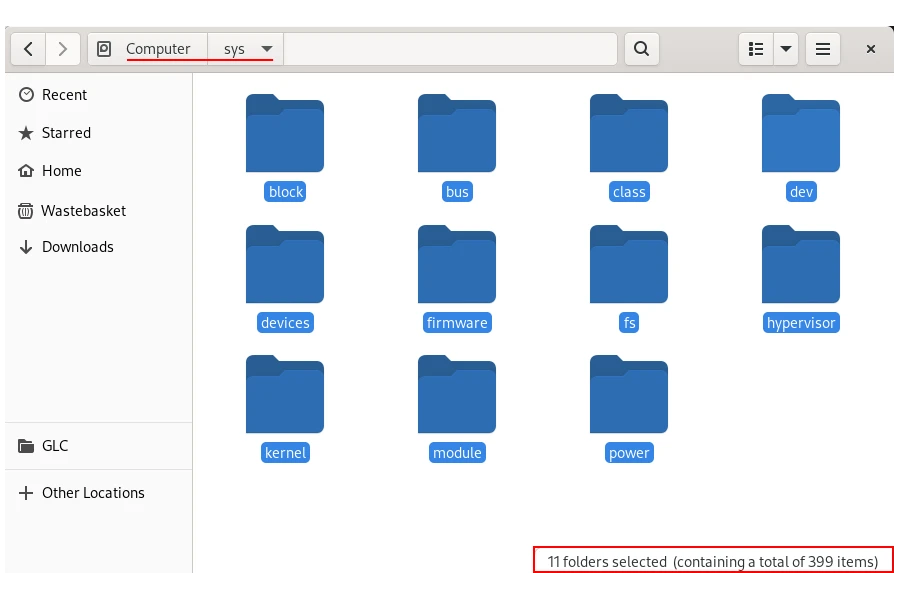Select the Starred sidebar item
Image resolution: width=900 pixels, height=600 pixels.
(x=66, y=132)
